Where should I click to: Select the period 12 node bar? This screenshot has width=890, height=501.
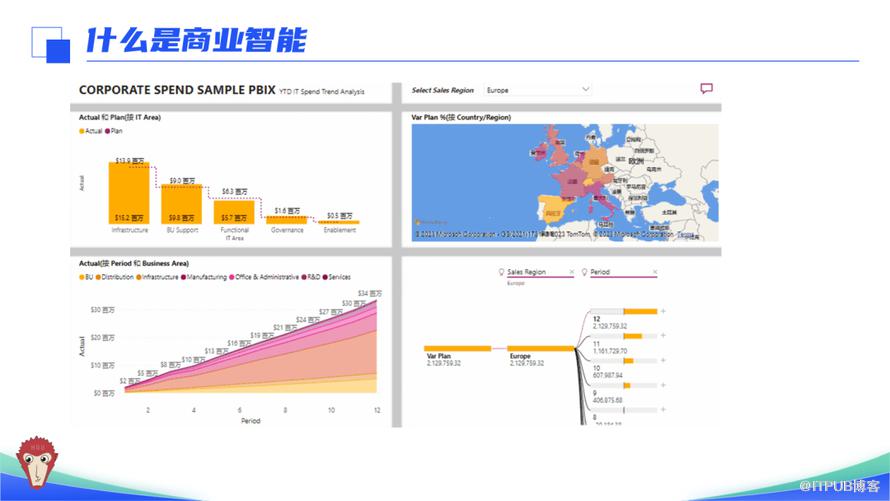[x=624, y=311]
